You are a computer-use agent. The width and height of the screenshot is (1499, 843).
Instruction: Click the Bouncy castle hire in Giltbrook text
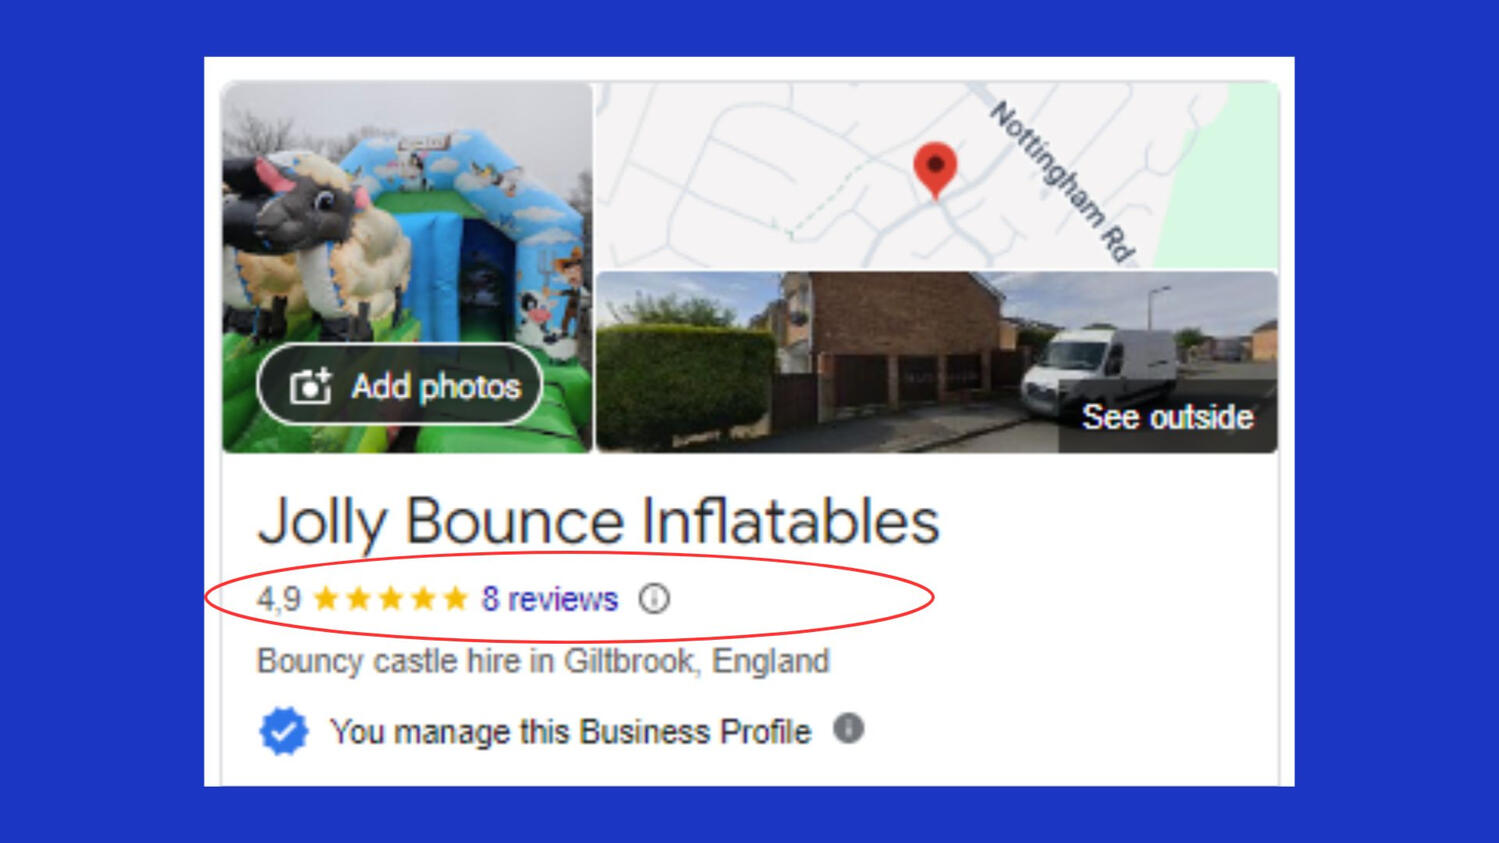click(543, 661)
